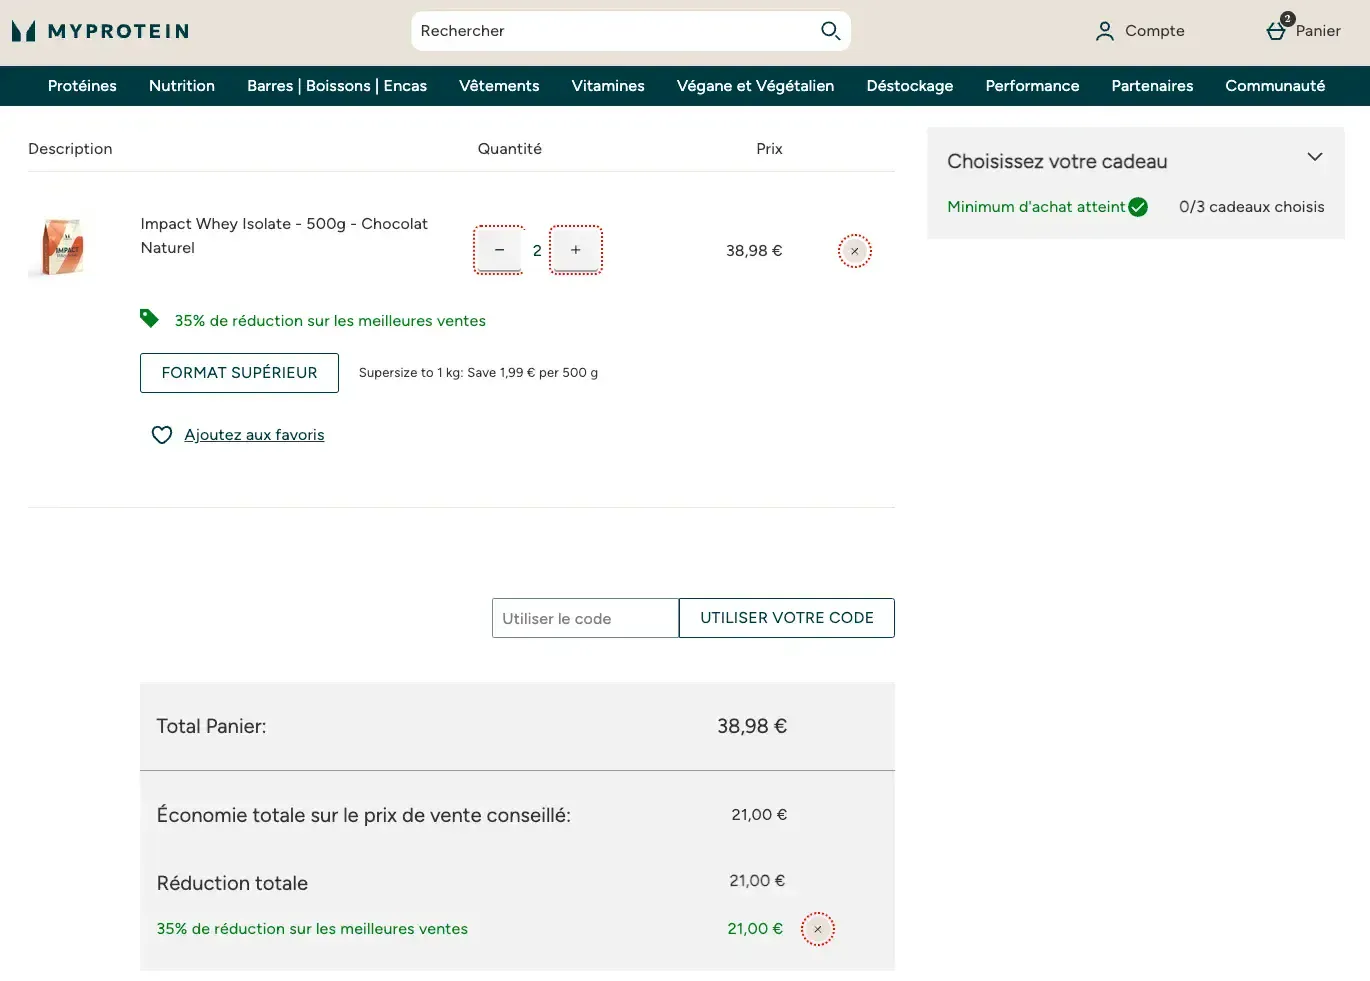Open the Vitamines menu
This screenshot has width=1370, height=981.
608,86
